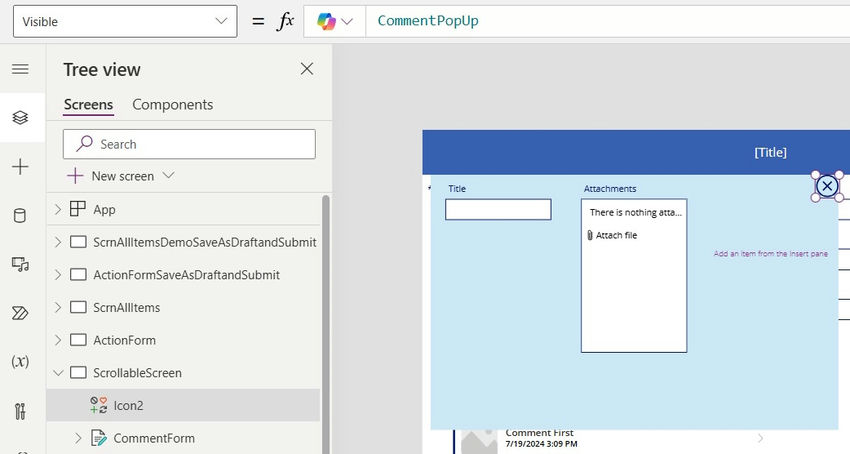This screenshot has width=850, height=454.
Task: Open the Copilot formula assistant icon
Action: [326, 22]
